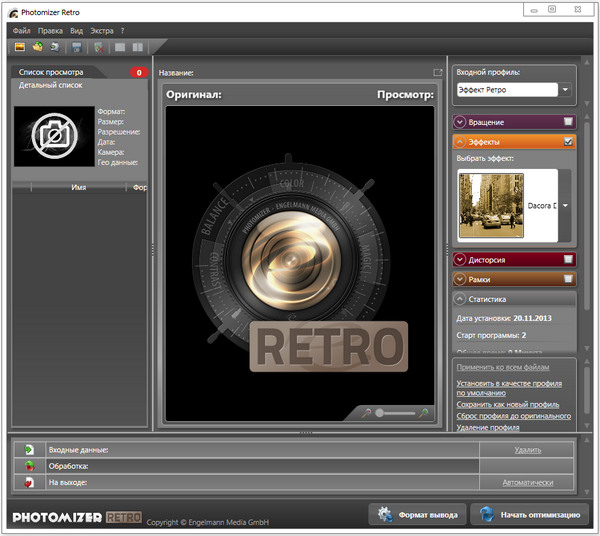
Task: Click the save floppy disk toolbar icon
Action: [x=76, y=47]
